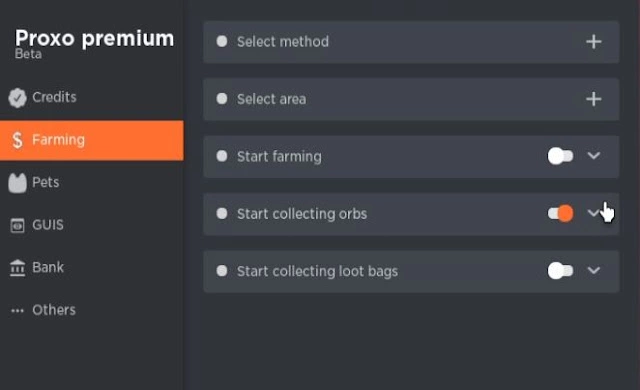Open the Pets tab label

46,182
